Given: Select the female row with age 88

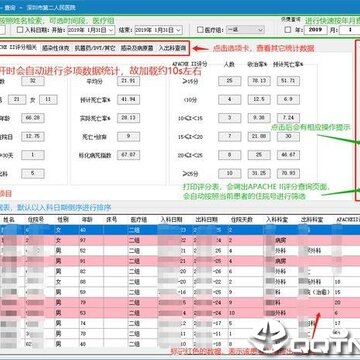Looking at the screenshot, I should point(180,282).
